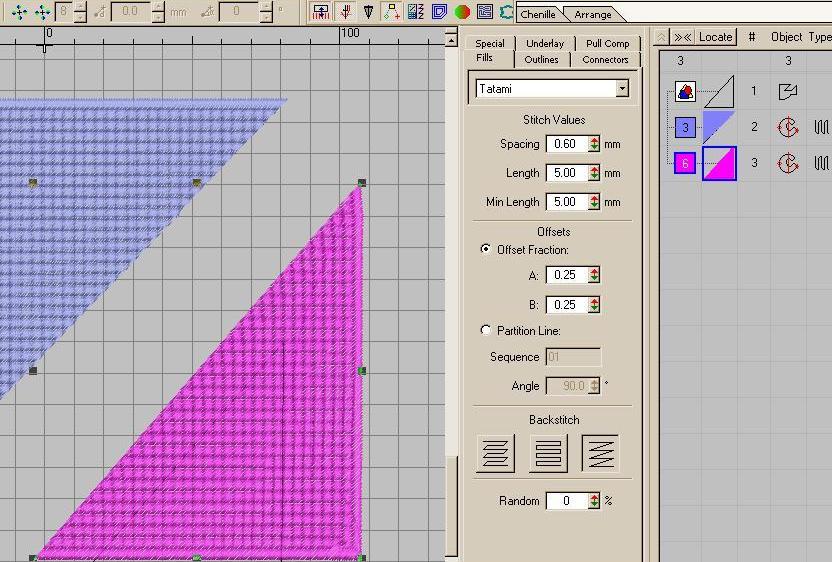Click the Length value input field

click(566, 173)
